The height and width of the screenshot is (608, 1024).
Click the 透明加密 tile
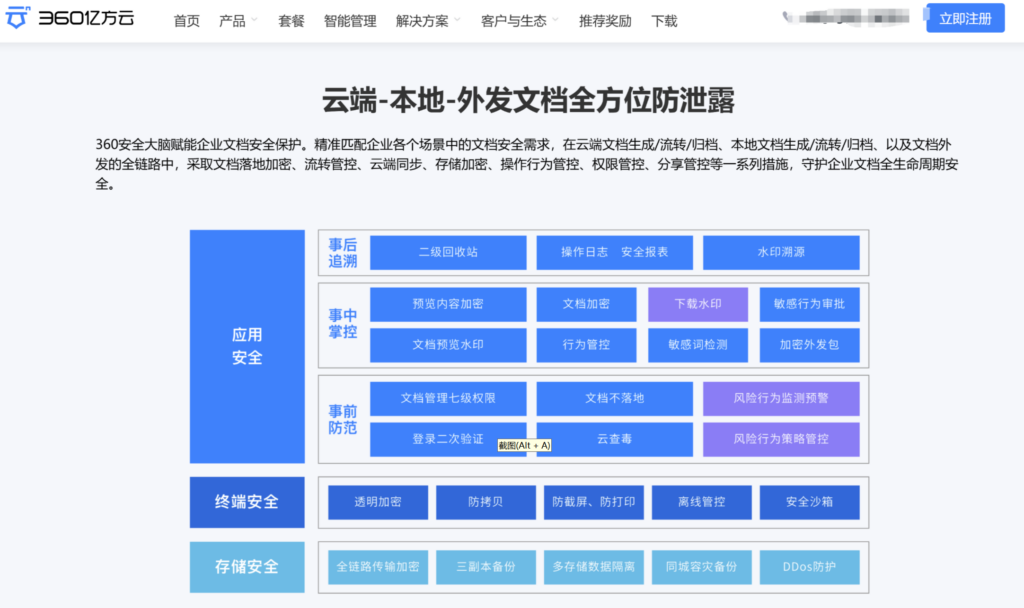(x=377, y=502)
